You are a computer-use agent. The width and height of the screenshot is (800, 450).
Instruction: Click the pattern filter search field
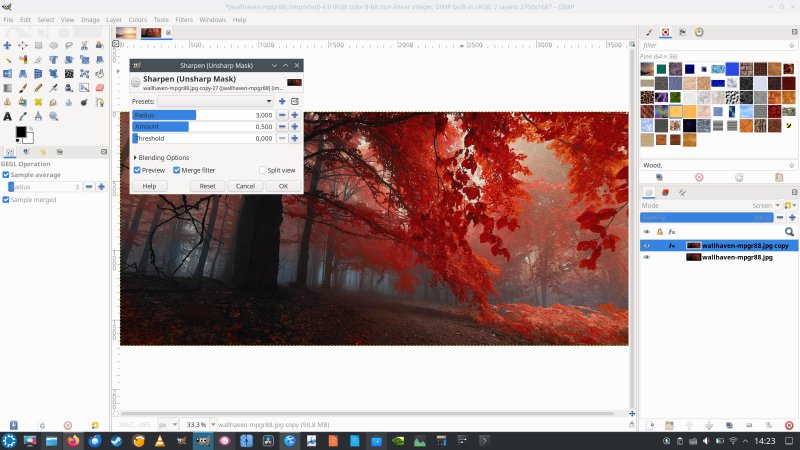click(x=715, y=45)
